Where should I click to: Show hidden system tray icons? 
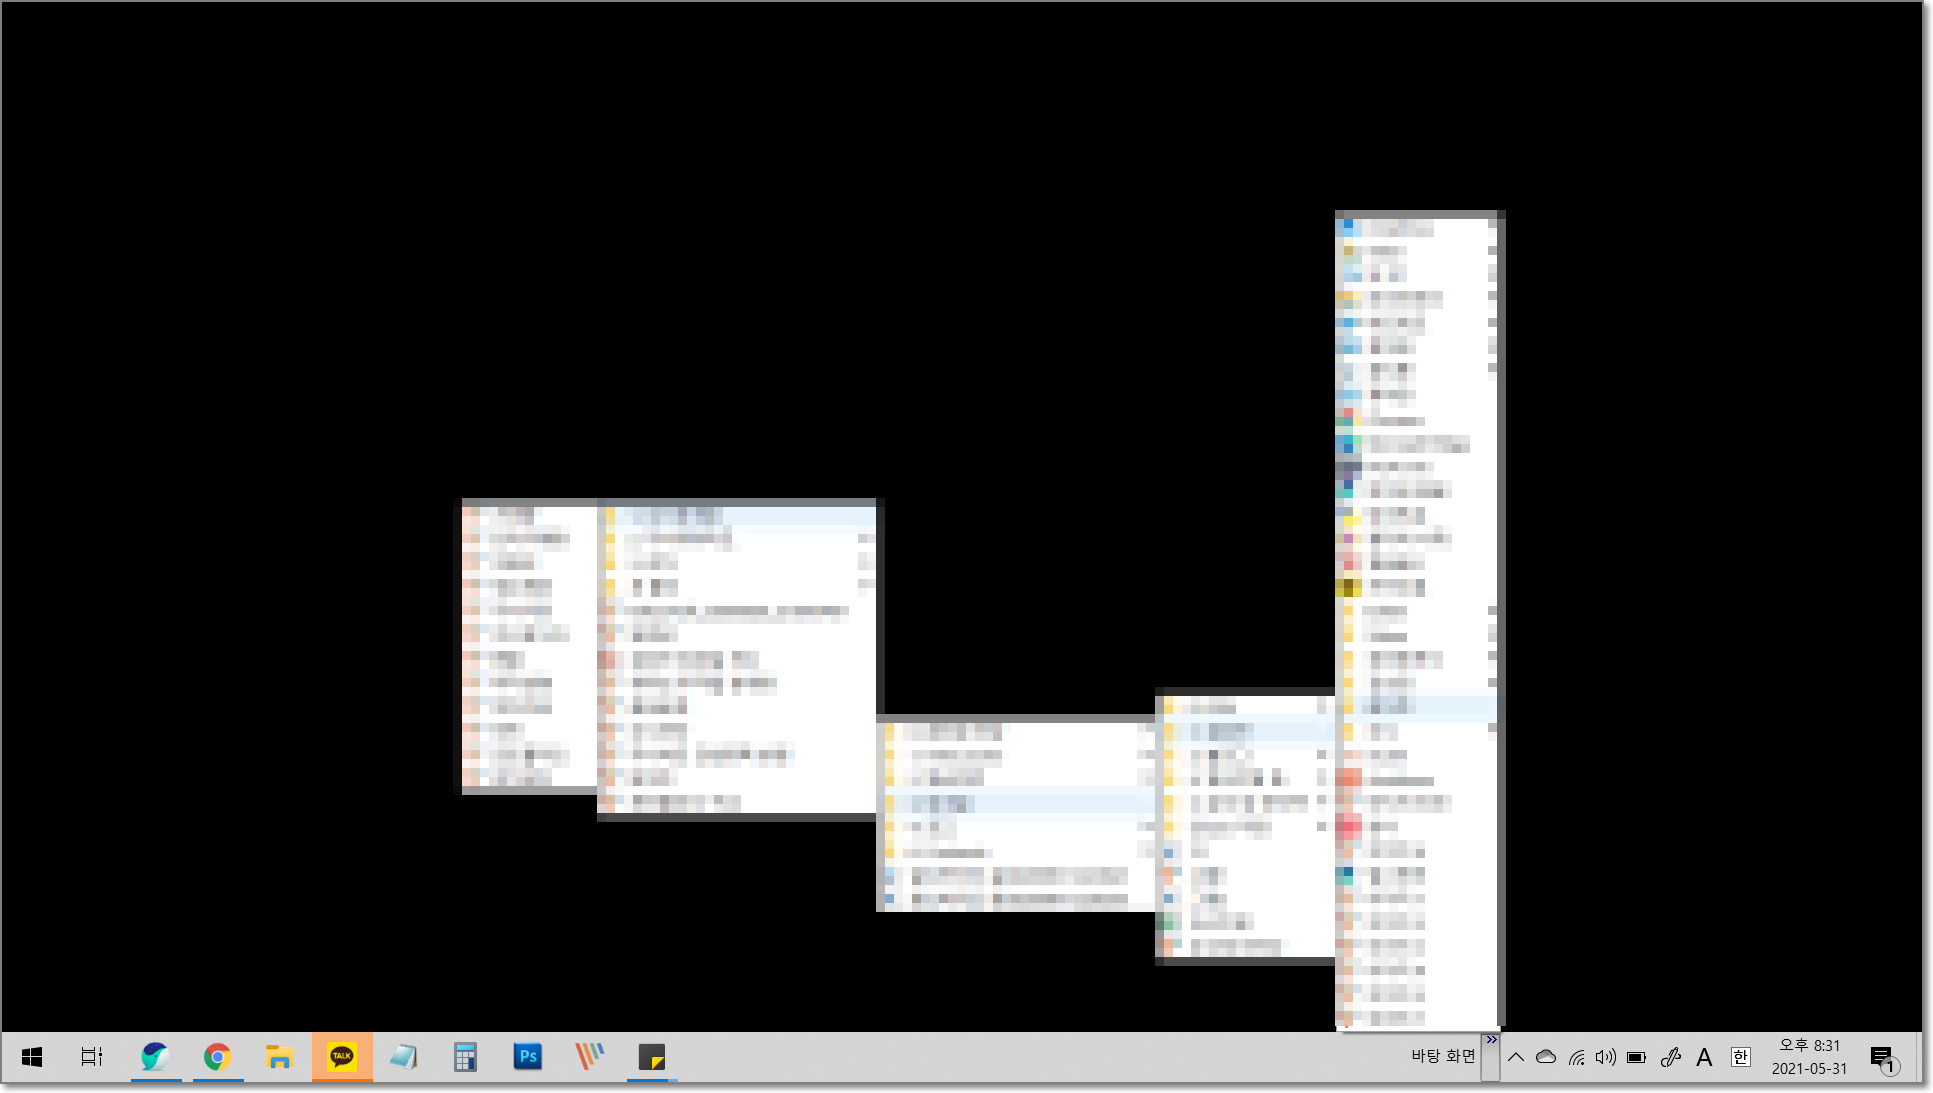point(1516,1057)
